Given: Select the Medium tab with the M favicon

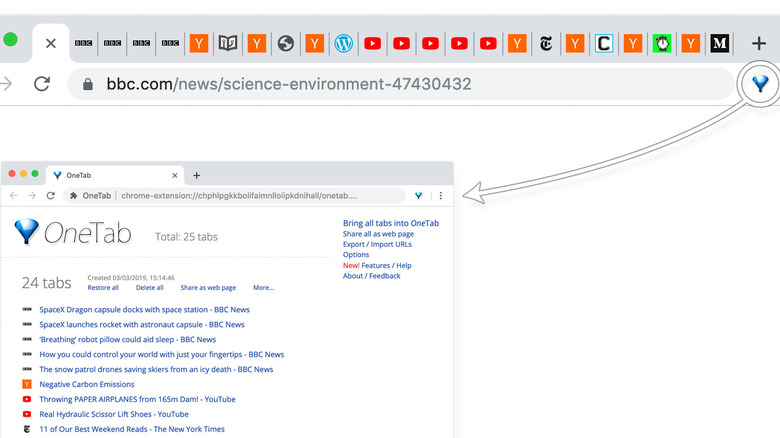Looking at the screenshot, I should (719, 43).
